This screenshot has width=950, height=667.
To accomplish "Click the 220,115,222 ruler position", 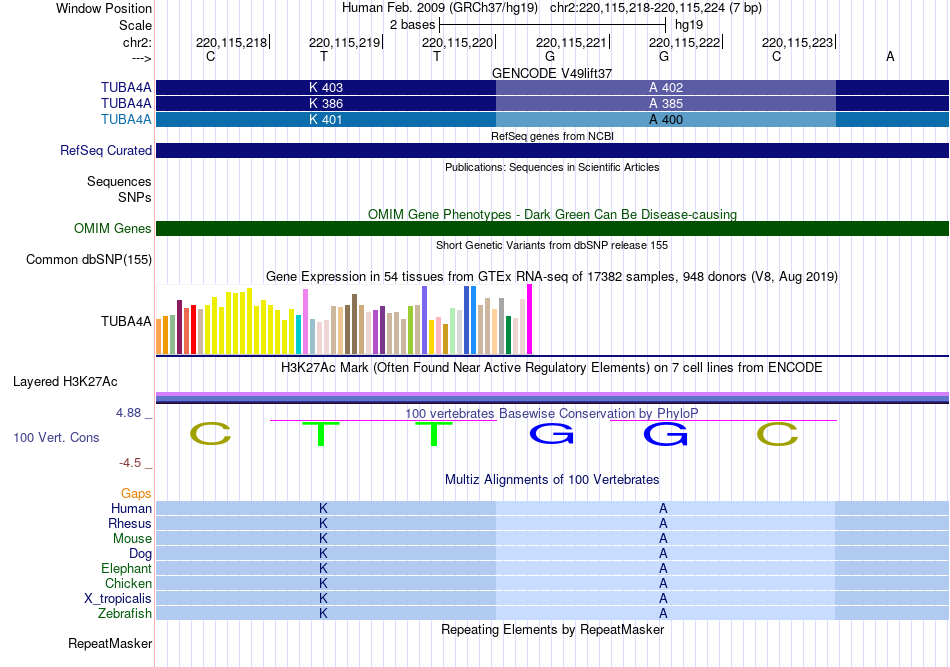I will click(686, 42).
